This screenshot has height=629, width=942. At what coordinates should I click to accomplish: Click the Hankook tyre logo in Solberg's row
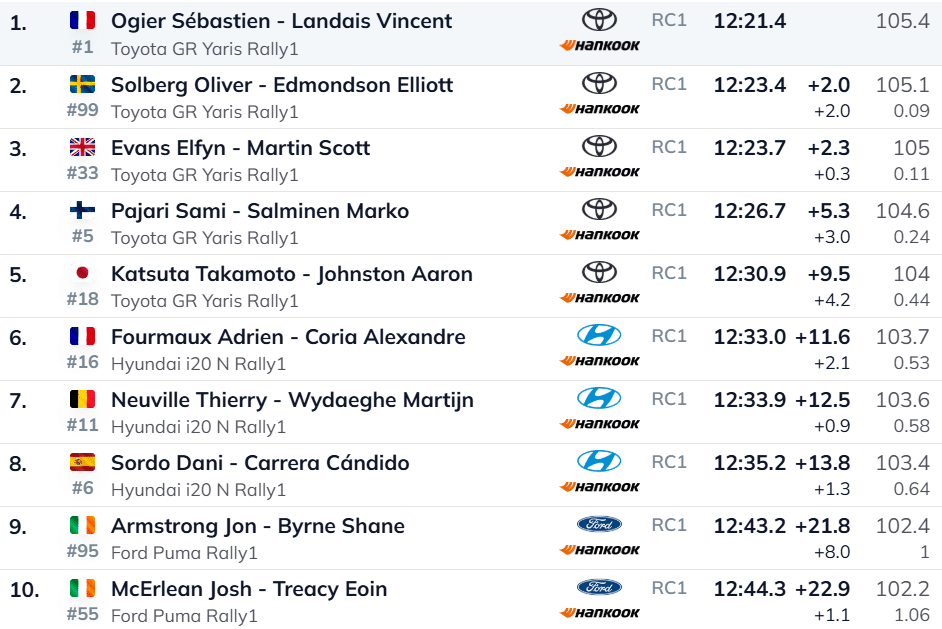[x=600, y=109]
